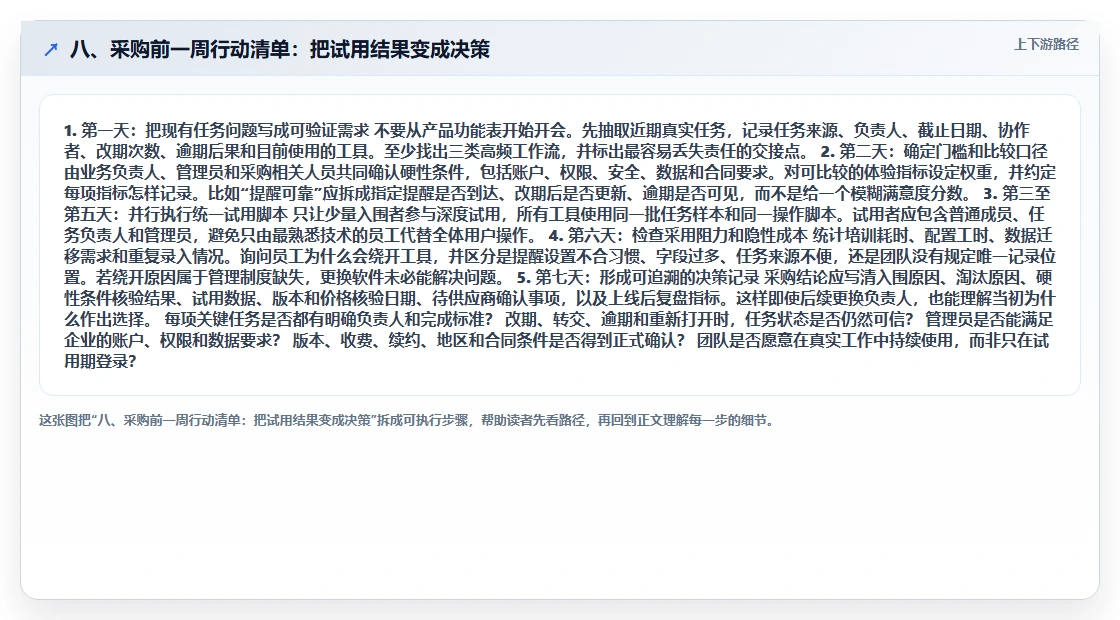Image resolution: width=1120 pixels, height=620 pixels.
Task: Click the heading 八、采购前一周行动清单
Action: tap(280, 49)
